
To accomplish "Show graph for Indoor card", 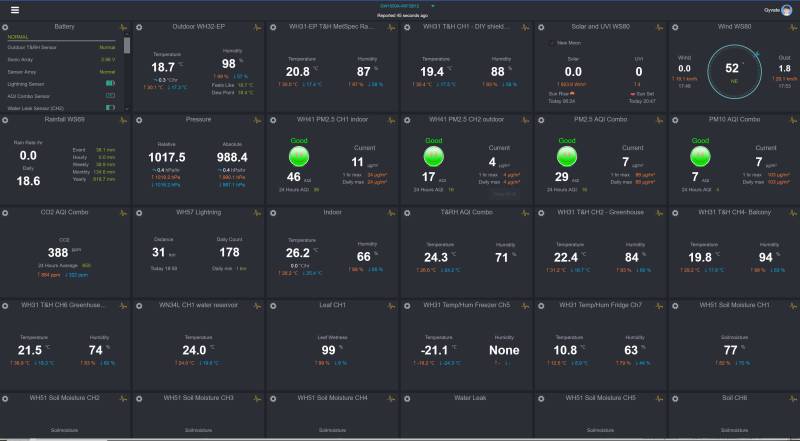I will 391,213.
